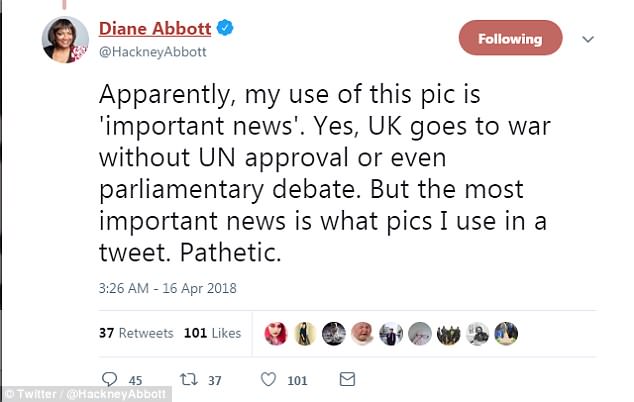
Task: Click the first liker avatar with red hair
Action: click(276, 334)
